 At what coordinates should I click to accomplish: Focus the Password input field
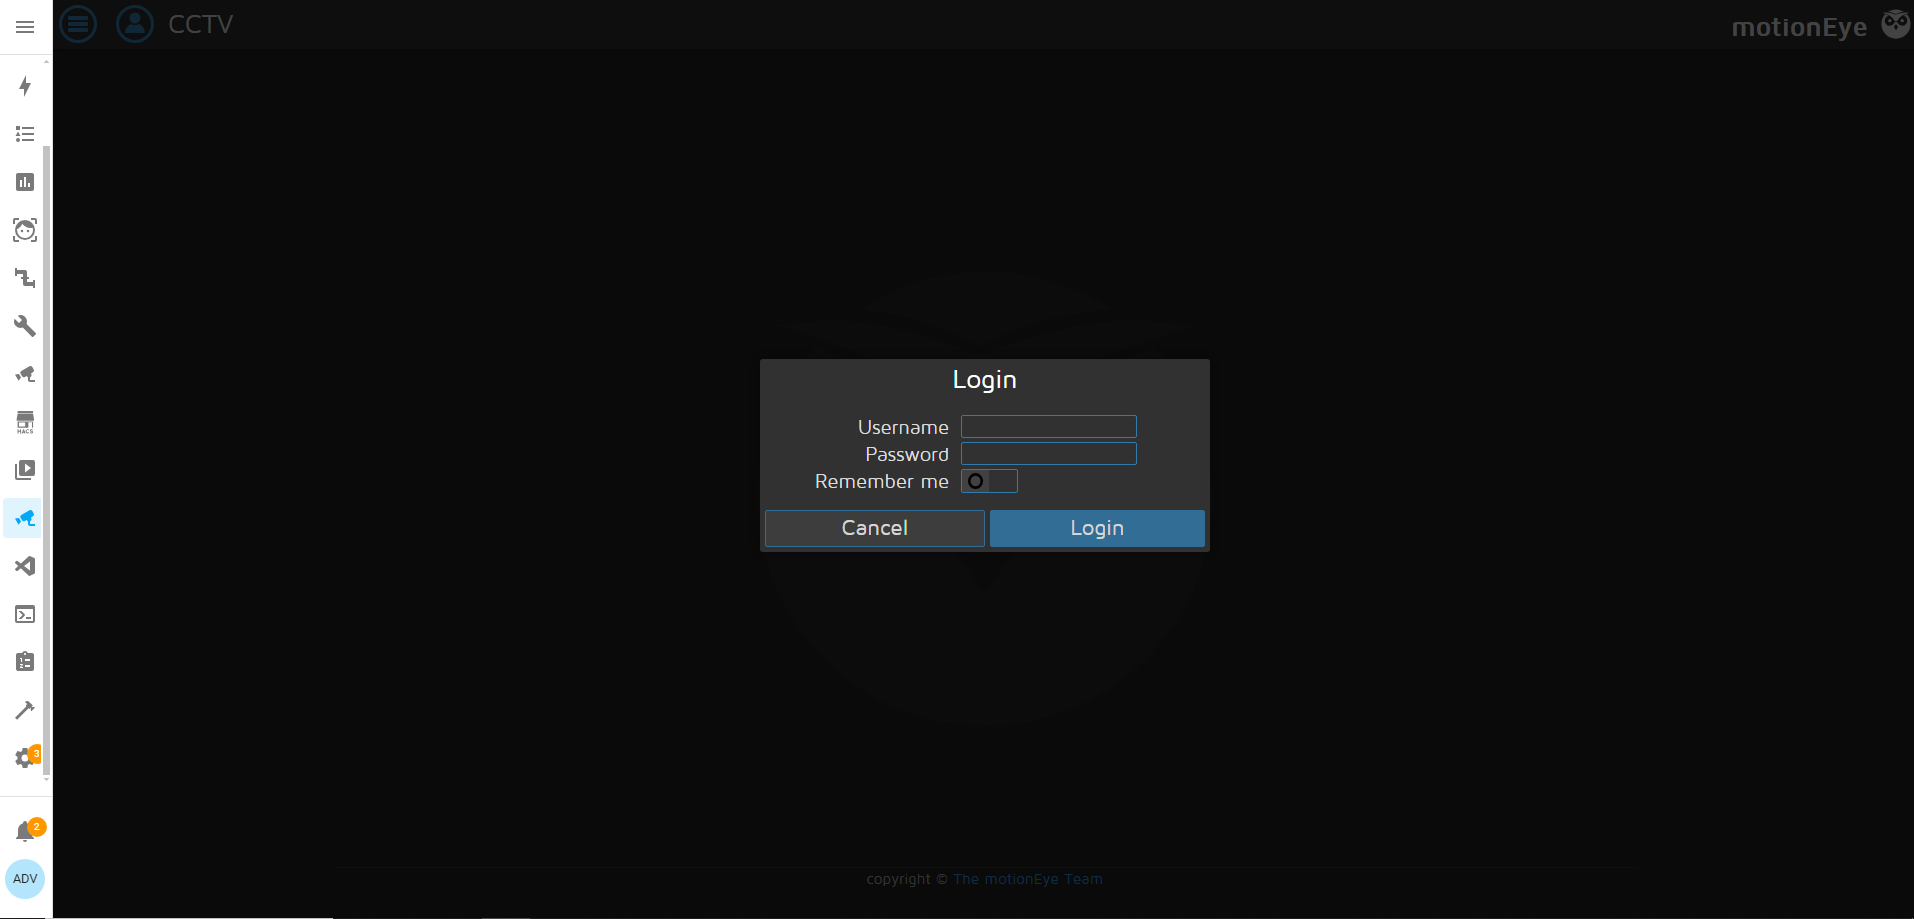(x=1048, y=454)
